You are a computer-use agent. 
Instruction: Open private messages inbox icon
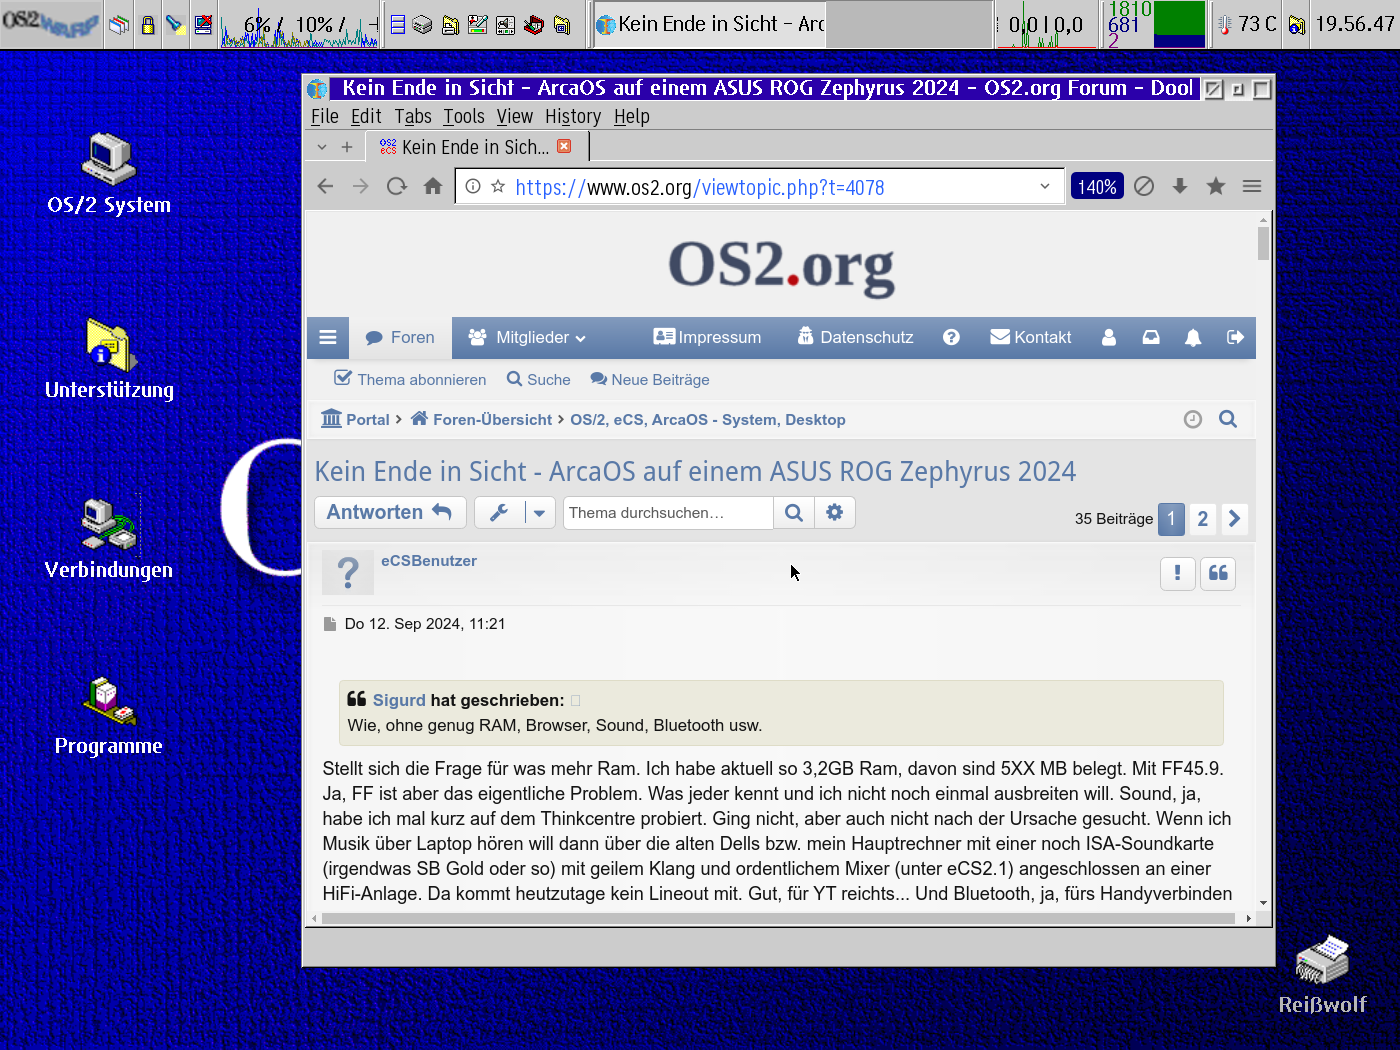(1151, 338)
